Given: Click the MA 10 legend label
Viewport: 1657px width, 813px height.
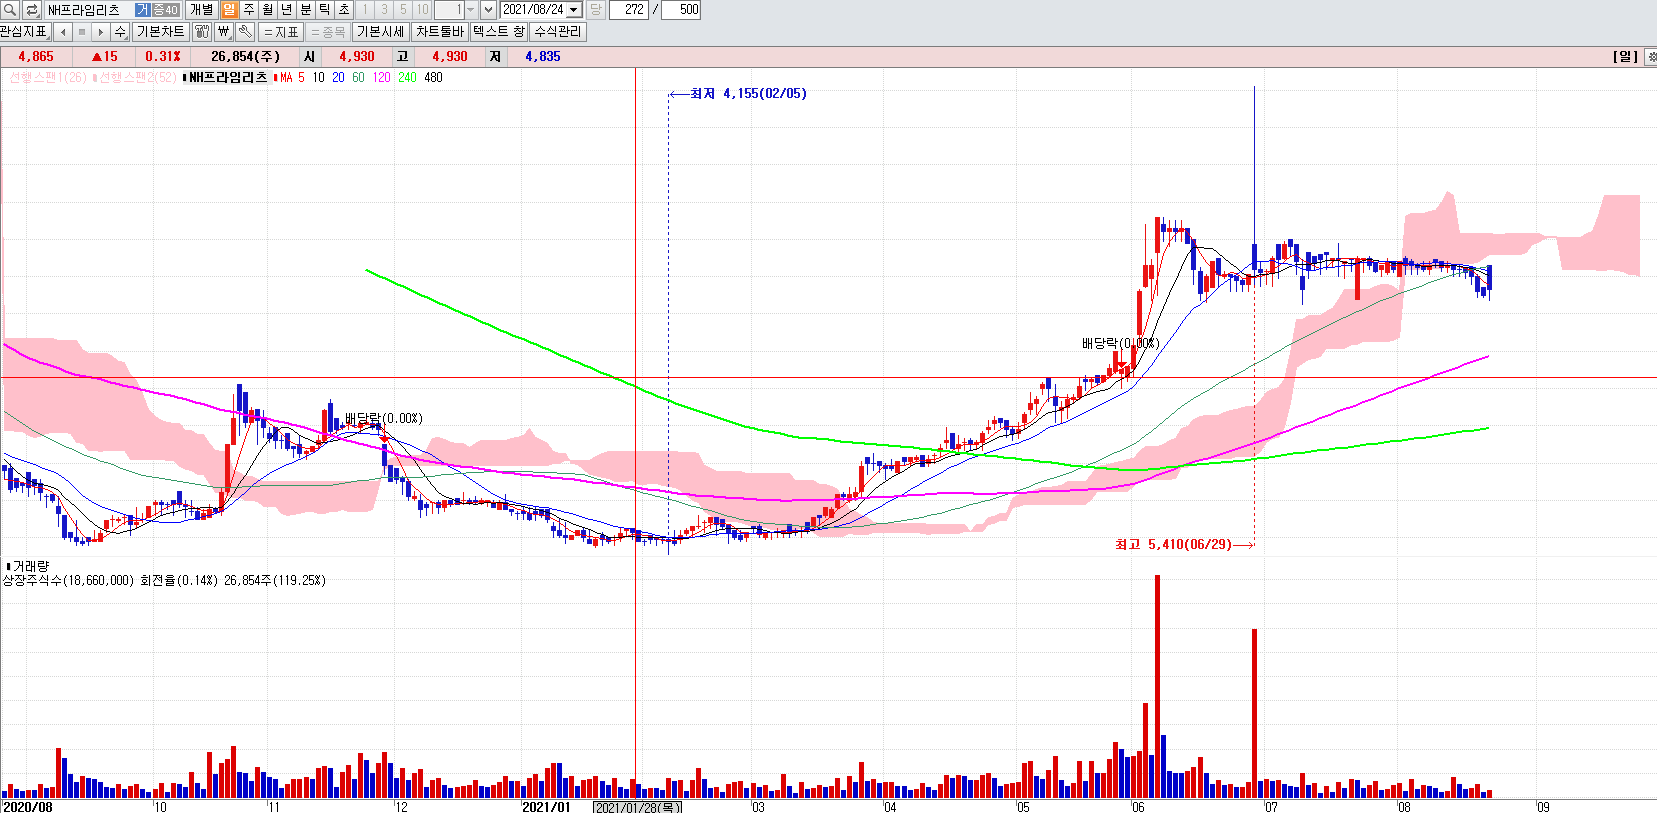Looking at the screenshot, I should point(318,77).
